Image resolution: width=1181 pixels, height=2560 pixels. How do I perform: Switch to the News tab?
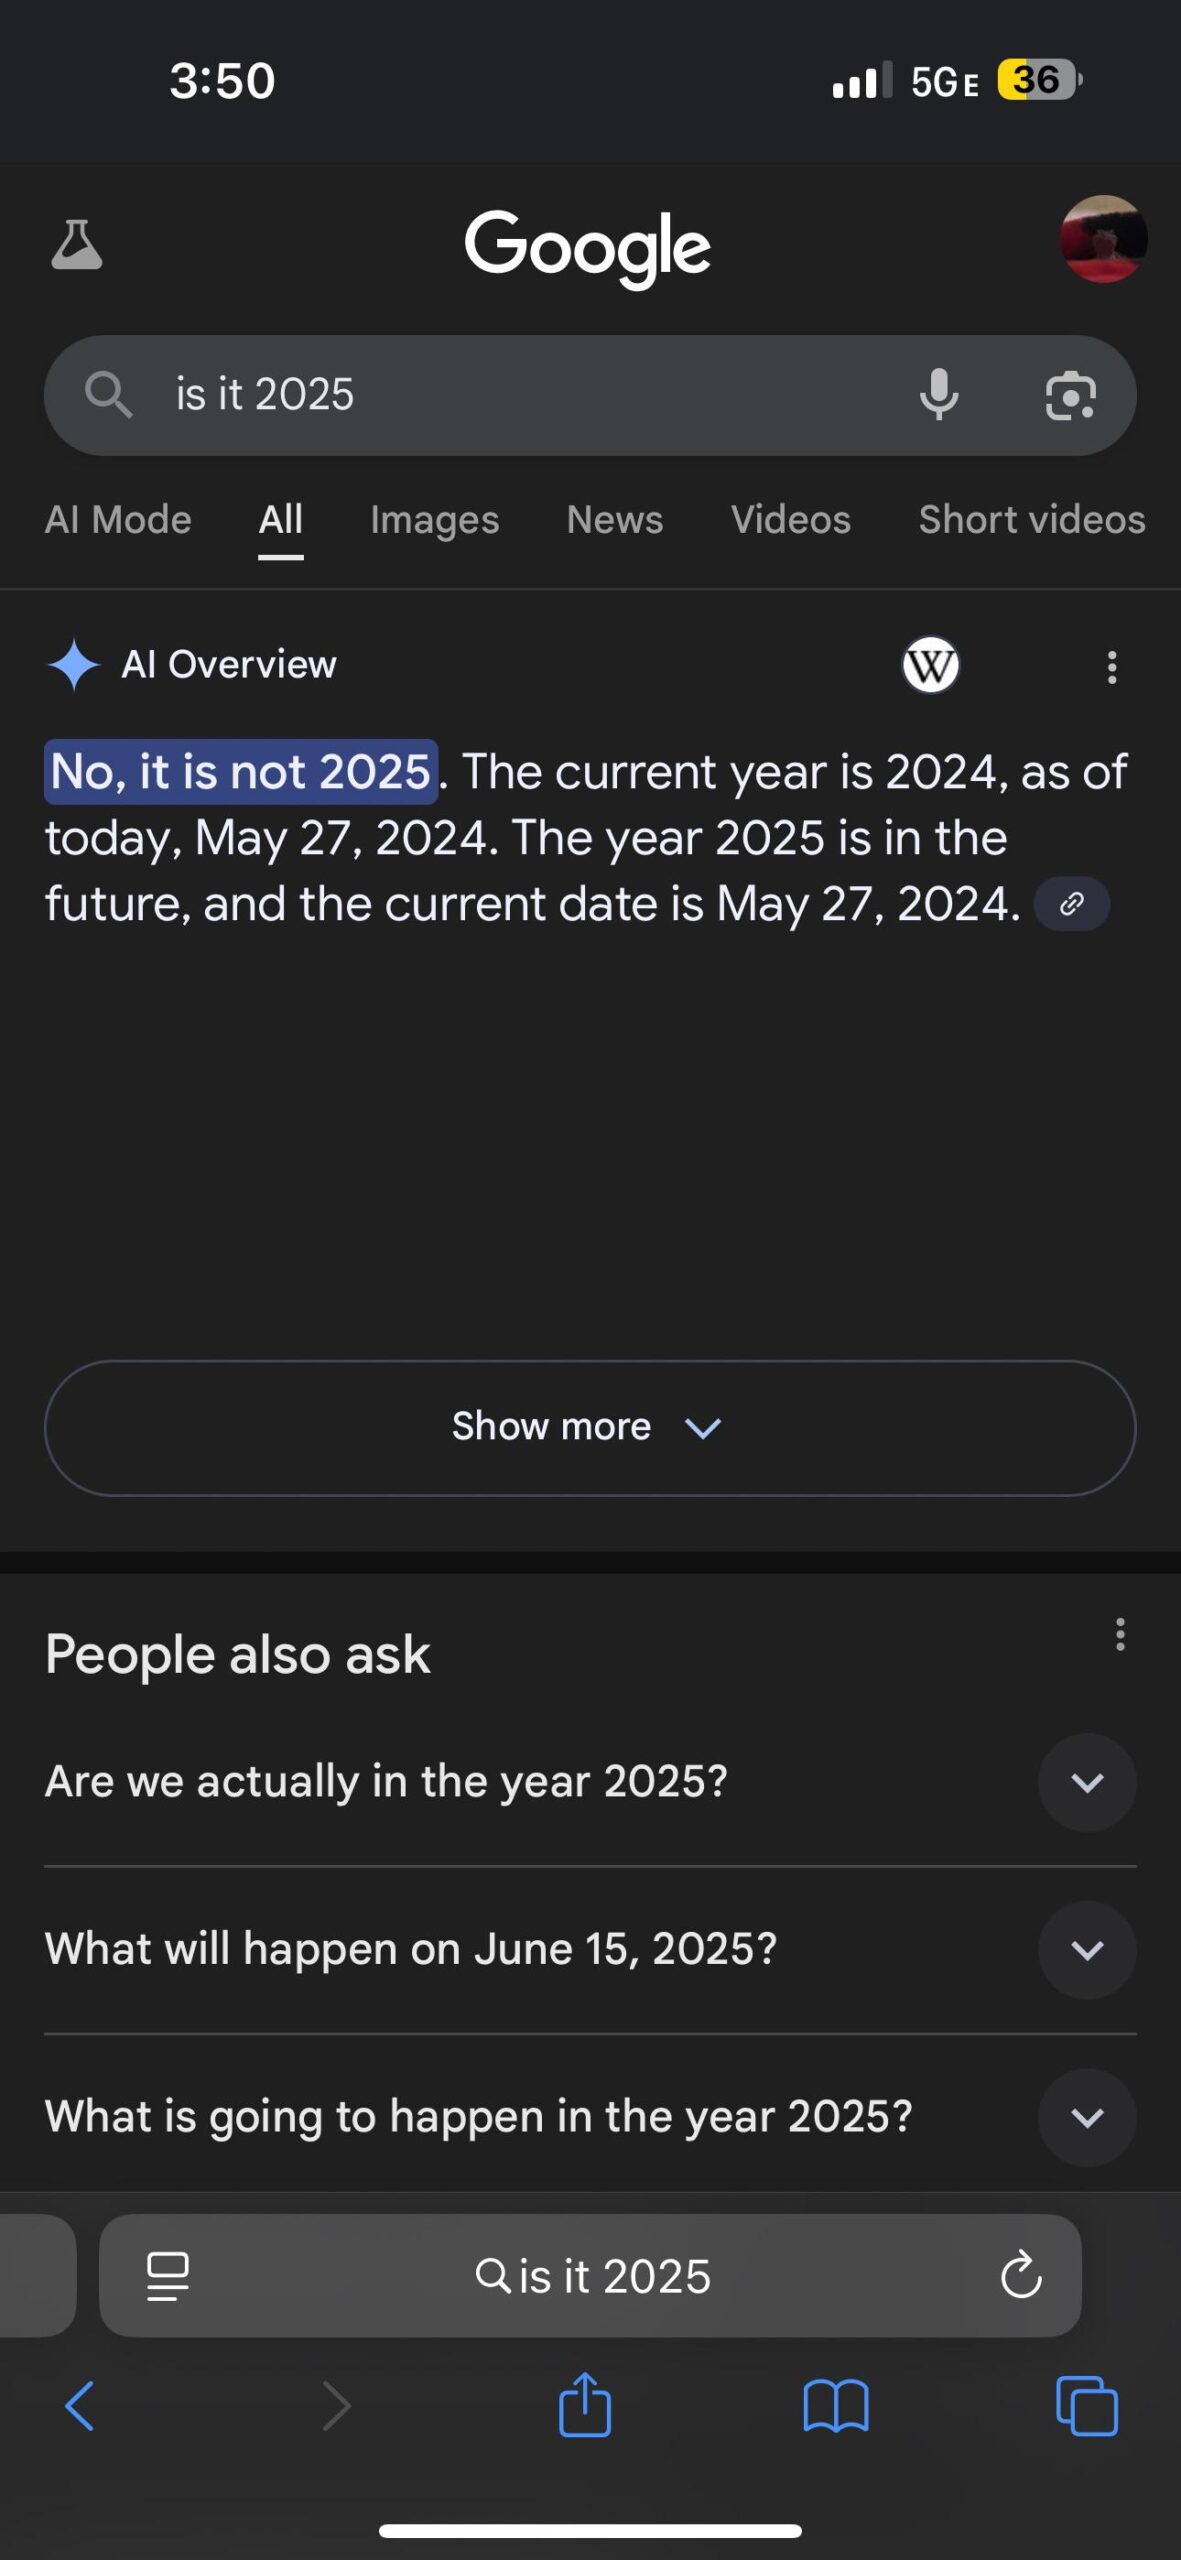click(614, 520)
